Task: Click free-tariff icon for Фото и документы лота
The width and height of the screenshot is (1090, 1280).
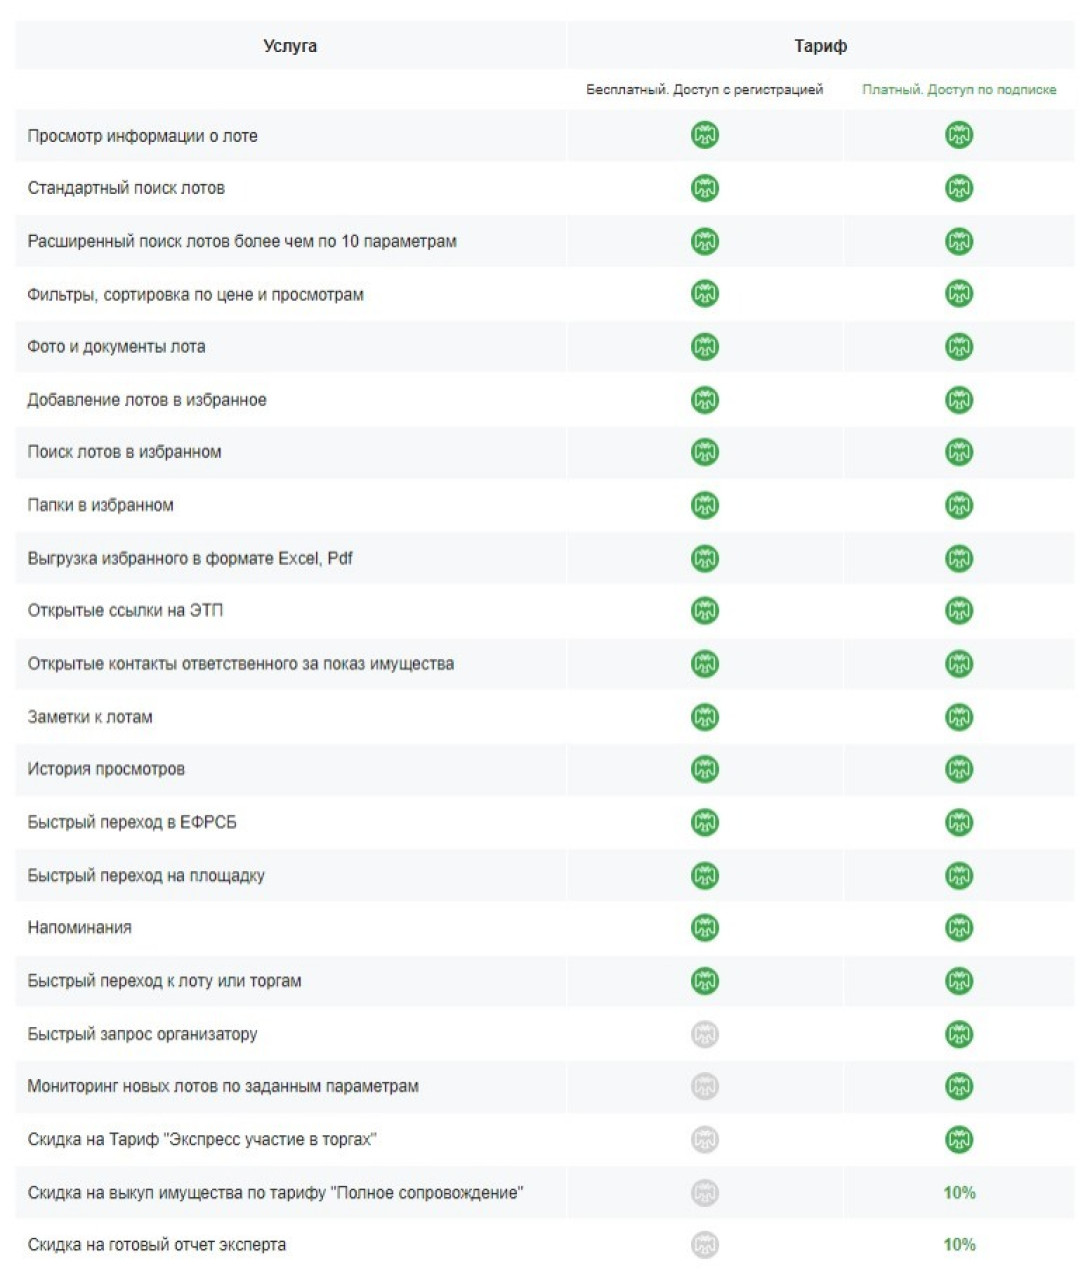Action: 705,347
